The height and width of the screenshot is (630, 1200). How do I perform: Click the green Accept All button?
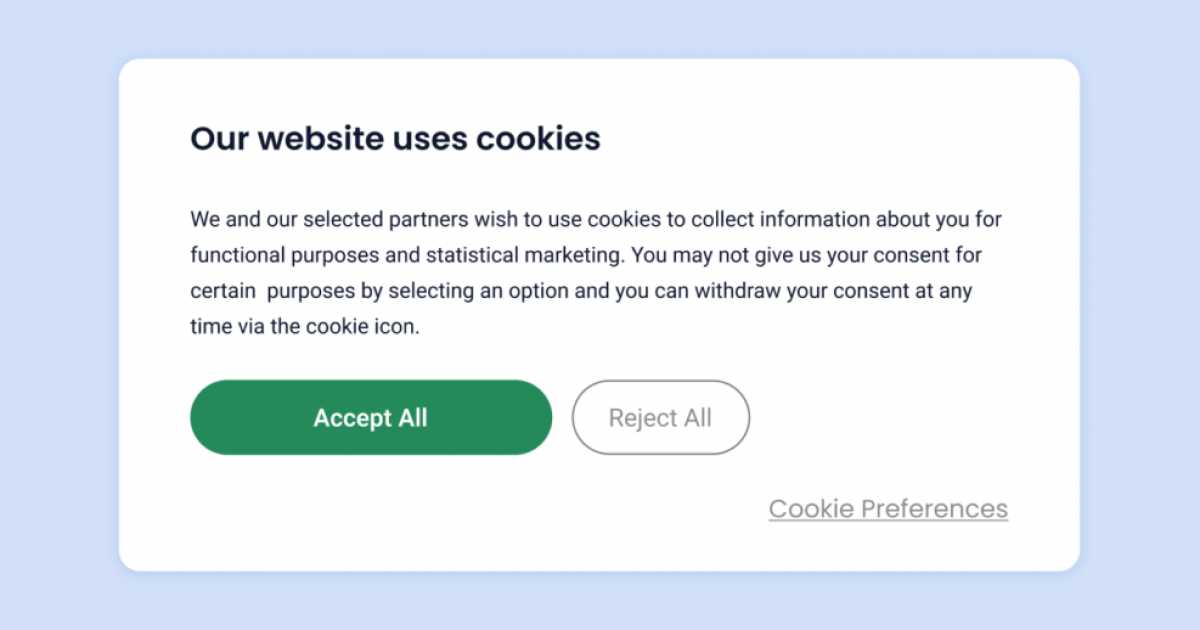[x=370, y=418]
